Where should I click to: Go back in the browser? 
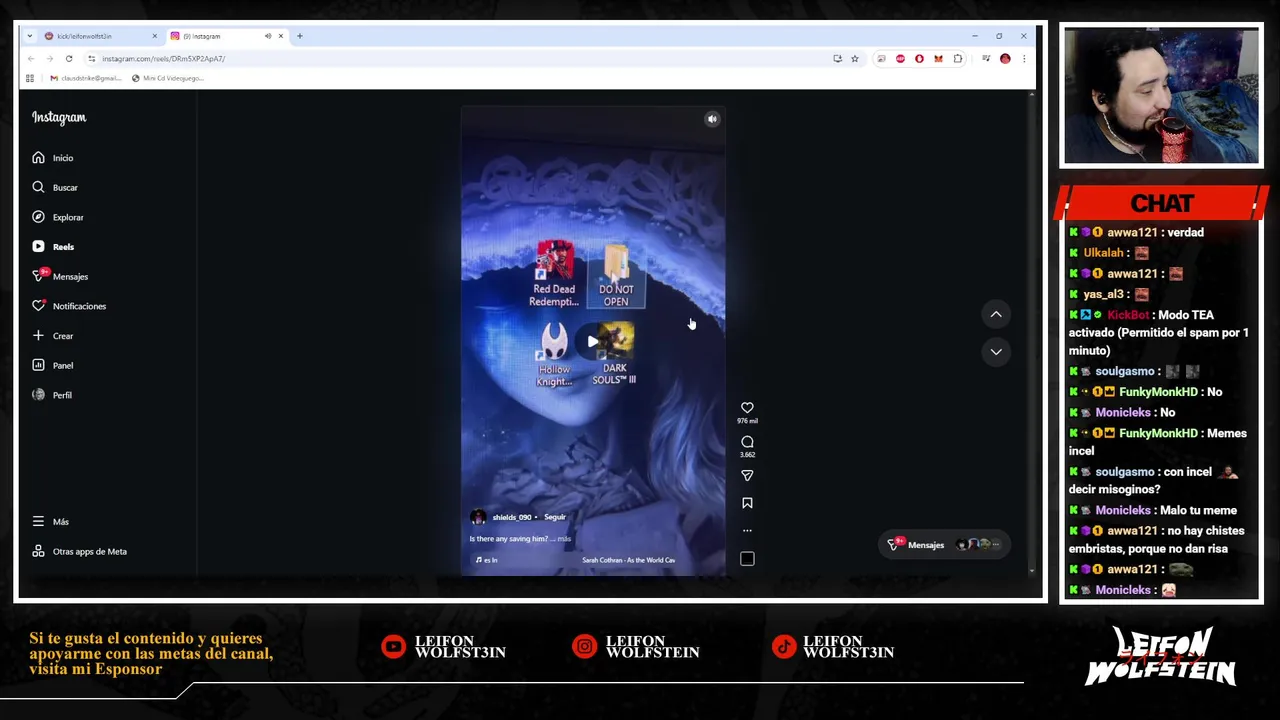point(30,59)
